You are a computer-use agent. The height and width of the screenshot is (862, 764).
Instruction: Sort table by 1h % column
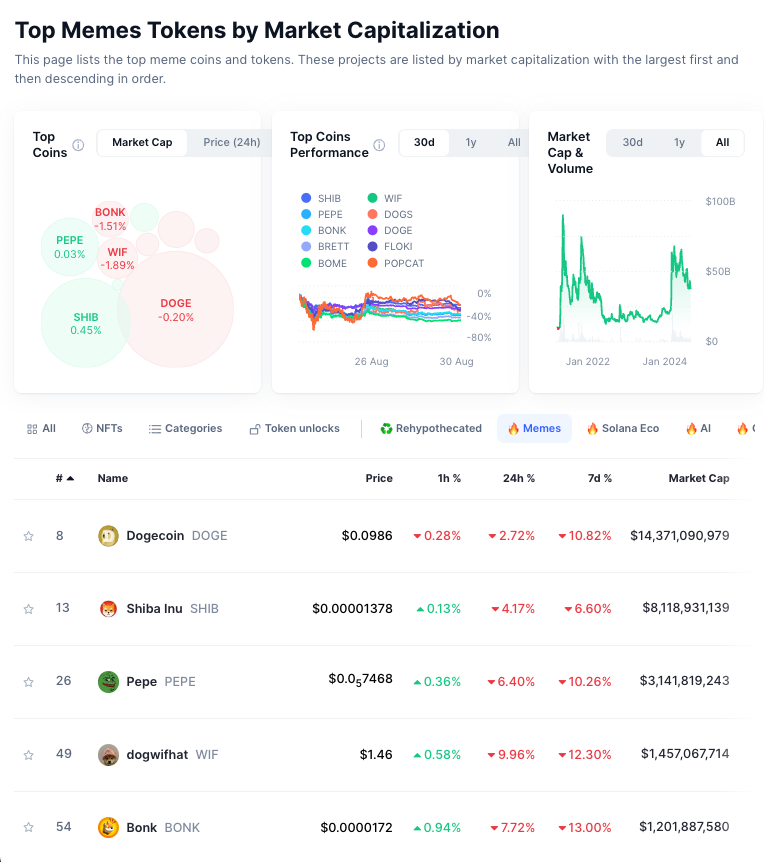tap(449, 479)
